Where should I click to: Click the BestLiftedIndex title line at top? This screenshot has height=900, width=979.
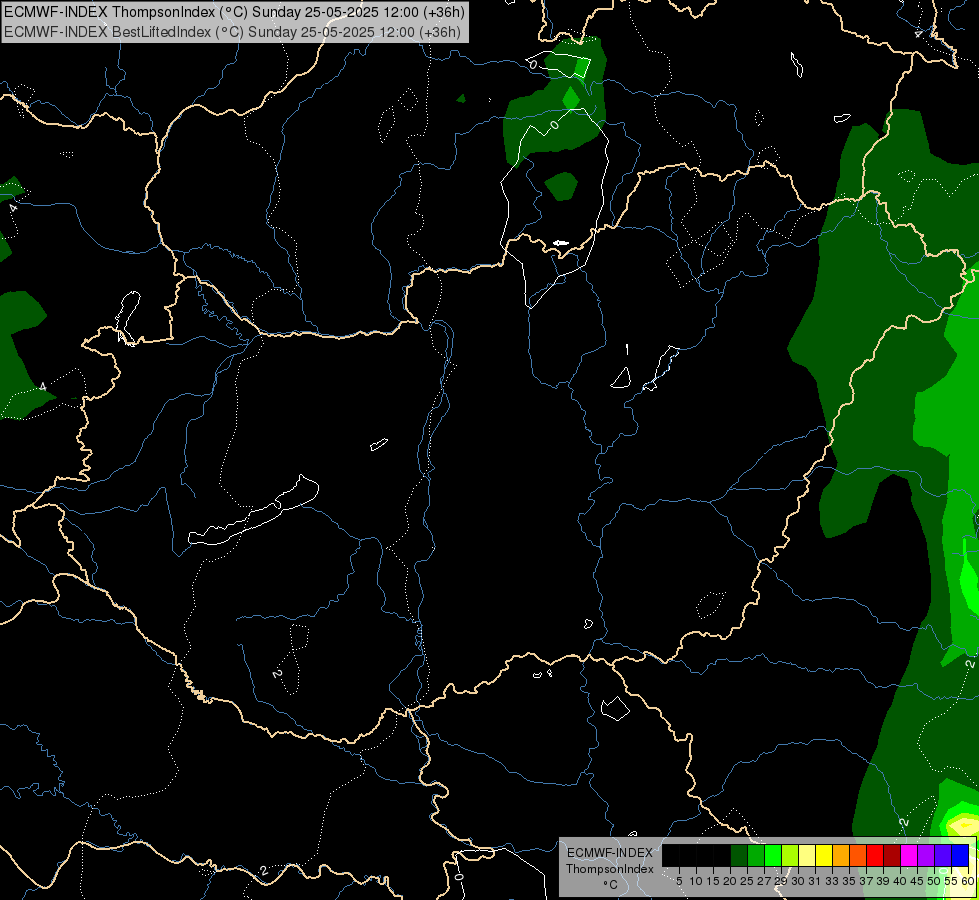tap(232, 32)
